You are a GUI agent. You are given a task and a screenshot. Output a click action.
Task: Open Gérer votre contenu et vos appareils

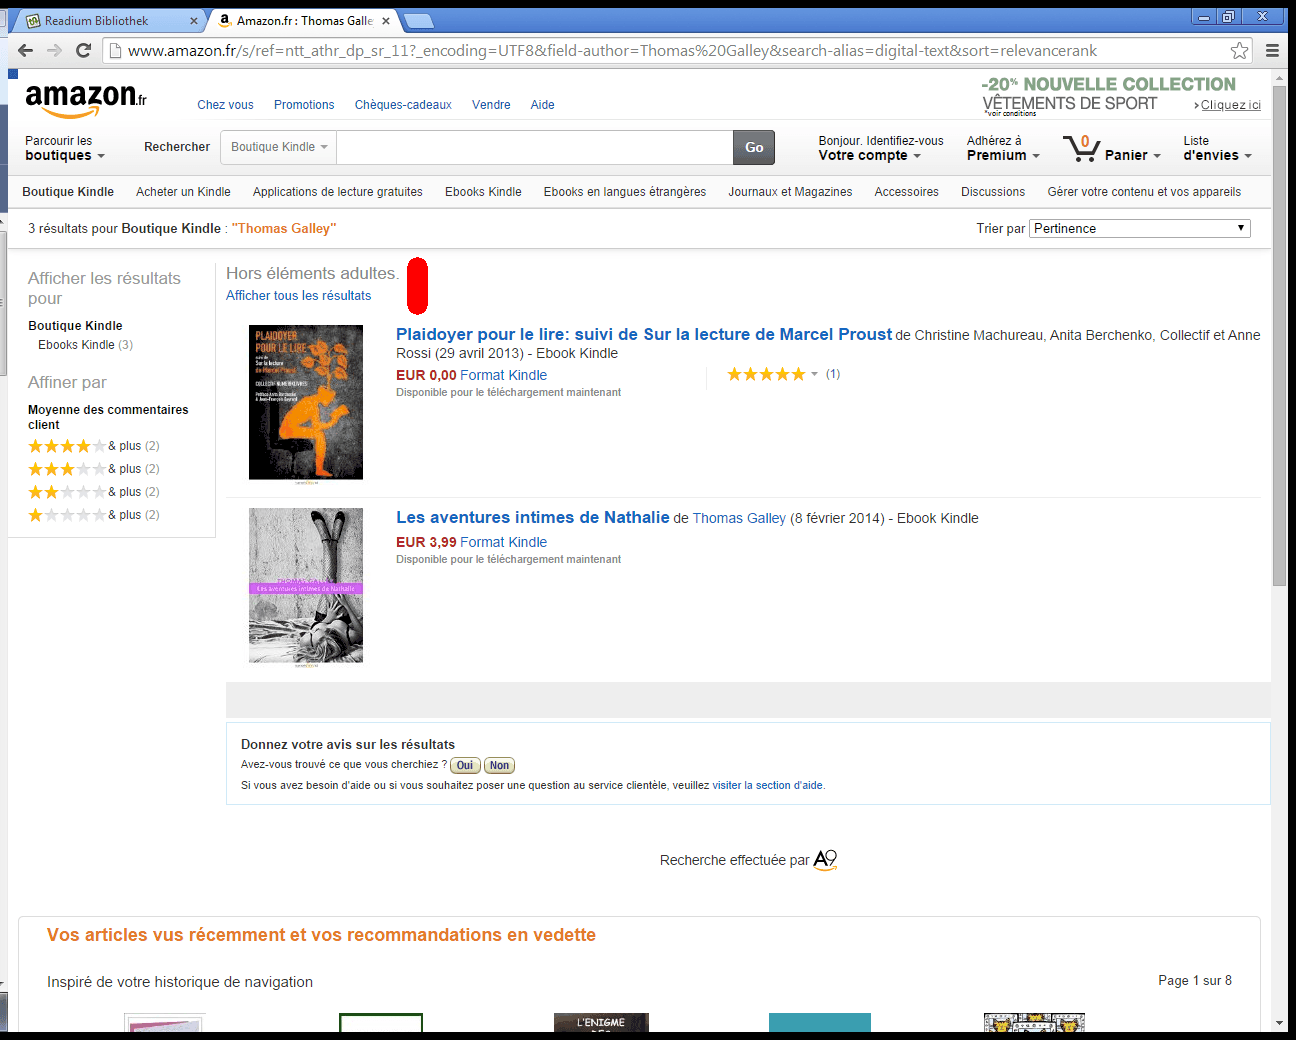pos(1144,192)
